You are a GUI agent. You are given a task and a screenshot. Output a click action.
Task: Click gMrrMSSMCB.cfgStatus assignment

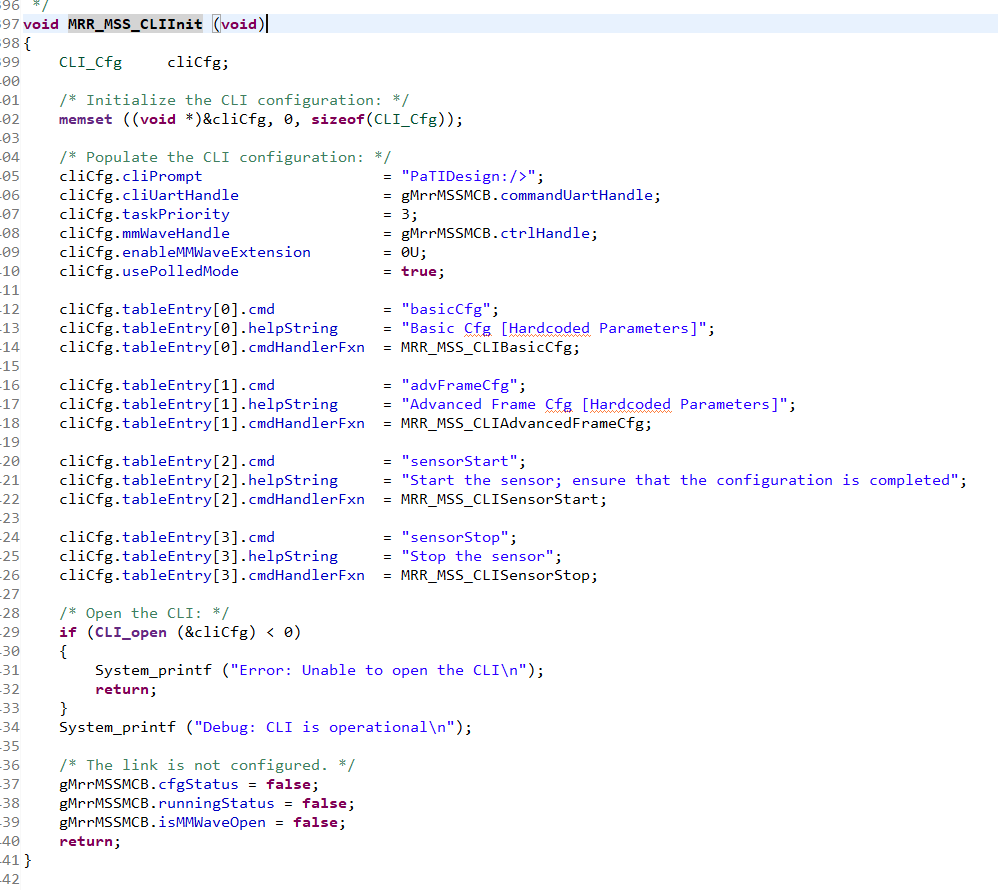(188, 784)
